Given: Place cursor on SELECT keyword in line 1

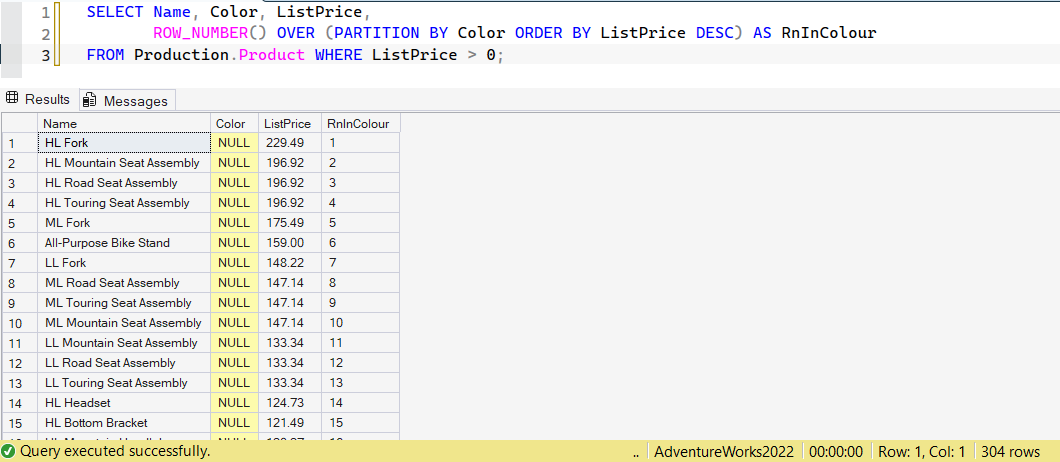Looking at the screenshot, I should click(115, 12).
